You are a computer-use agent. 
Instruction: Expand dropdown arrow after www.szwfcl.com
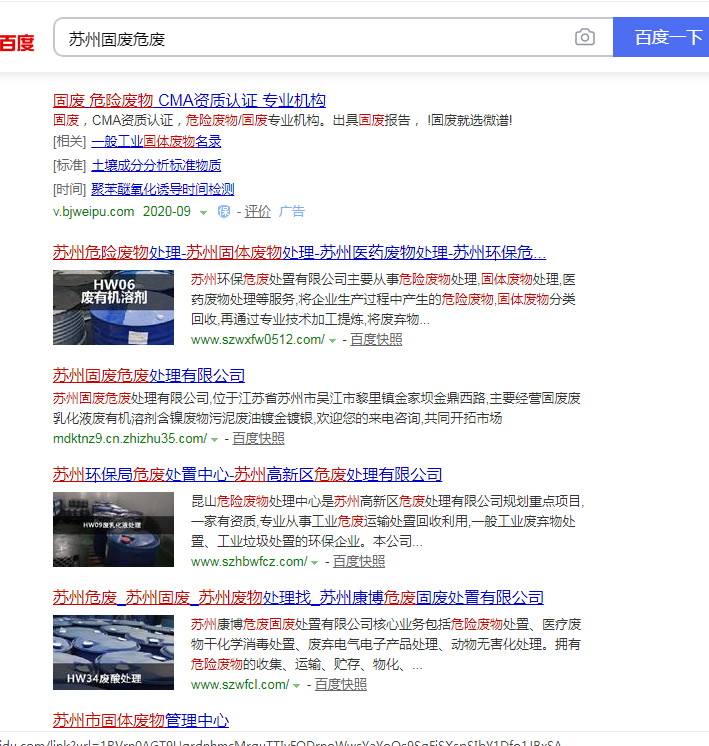[297, 686]
